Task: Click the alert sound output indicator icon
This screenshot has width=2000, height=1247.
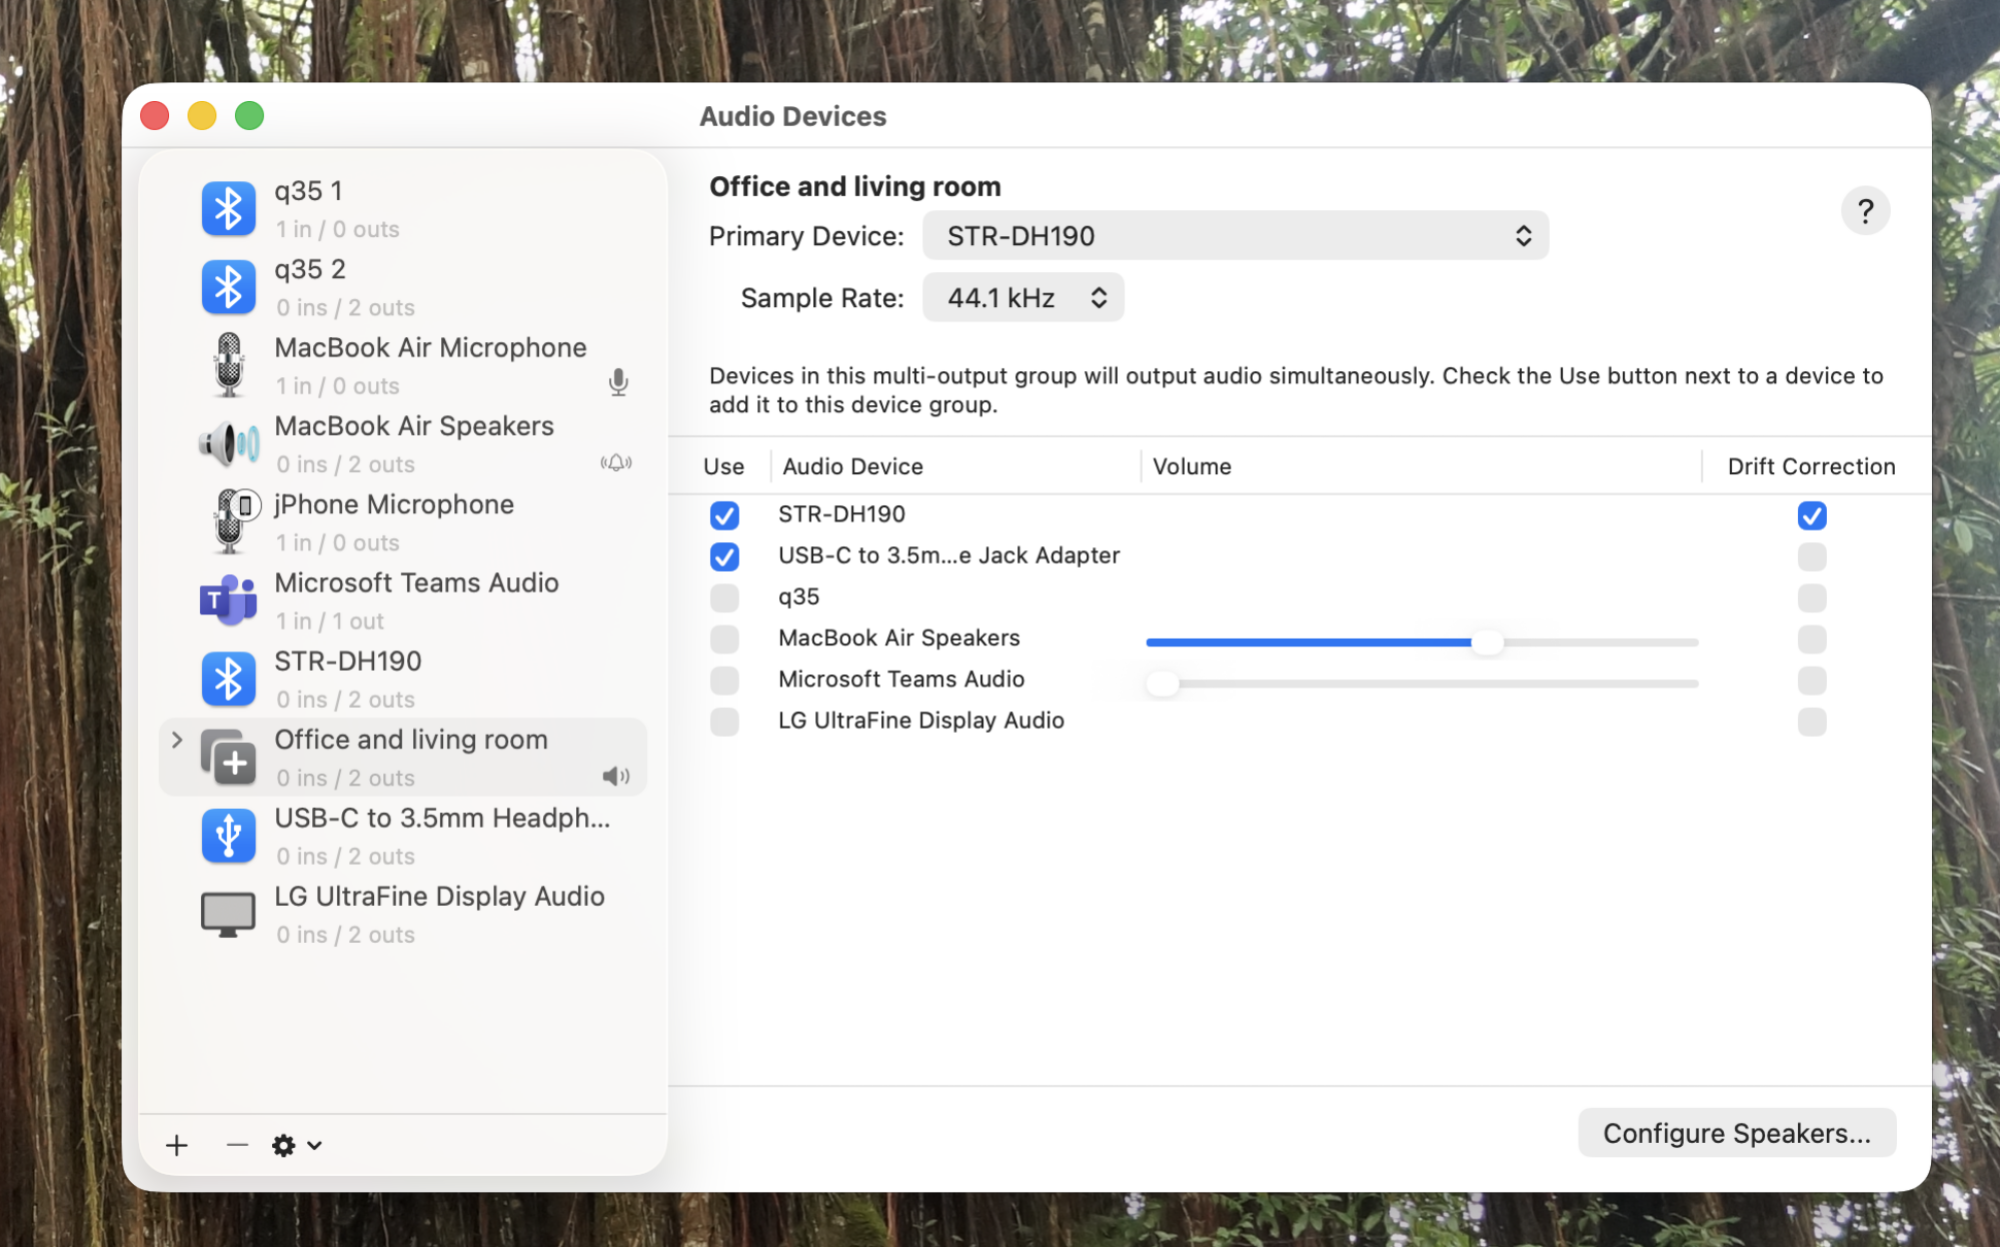Action: pos(616,463)
